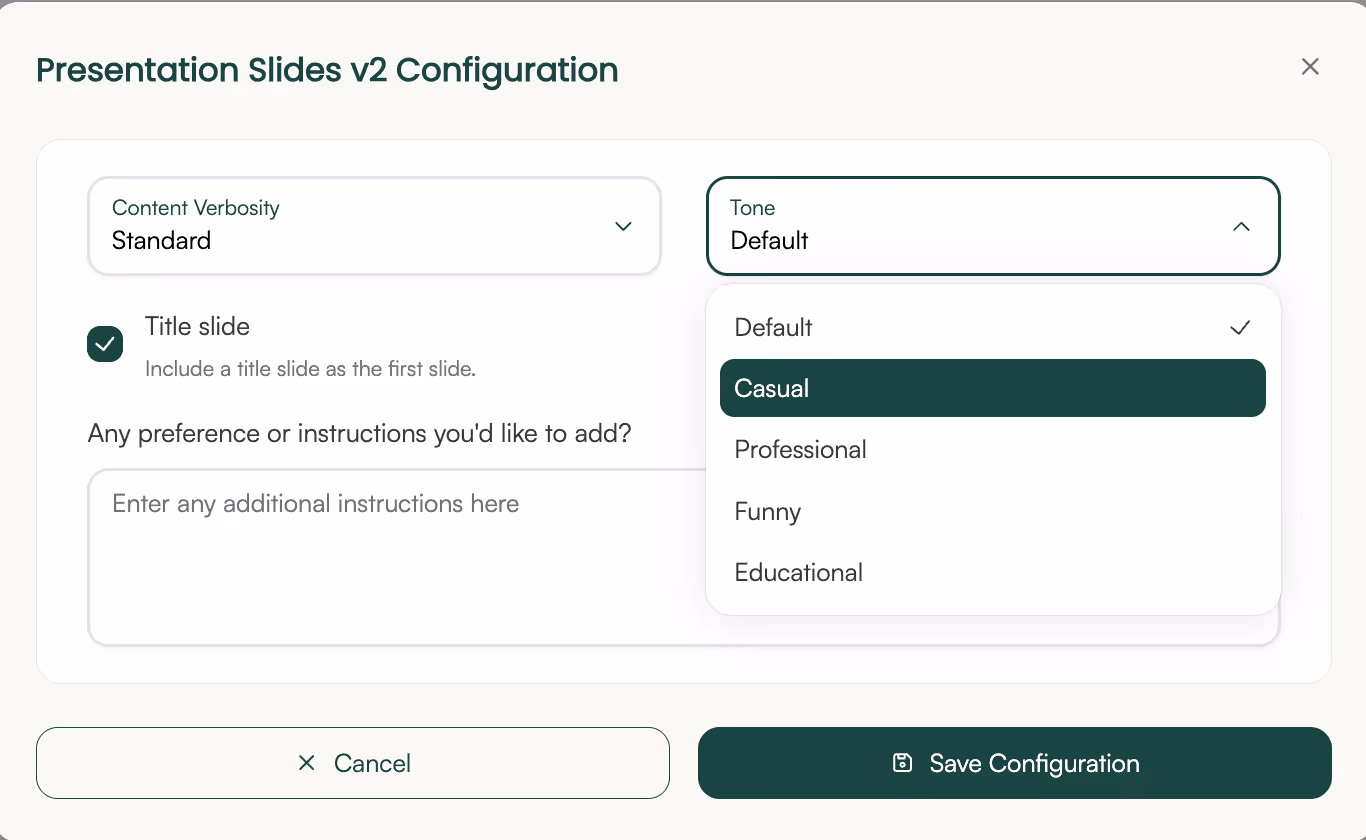Click the close X in dialog corner
This screenshot has height=840, width=1366.
[1310, 66]
